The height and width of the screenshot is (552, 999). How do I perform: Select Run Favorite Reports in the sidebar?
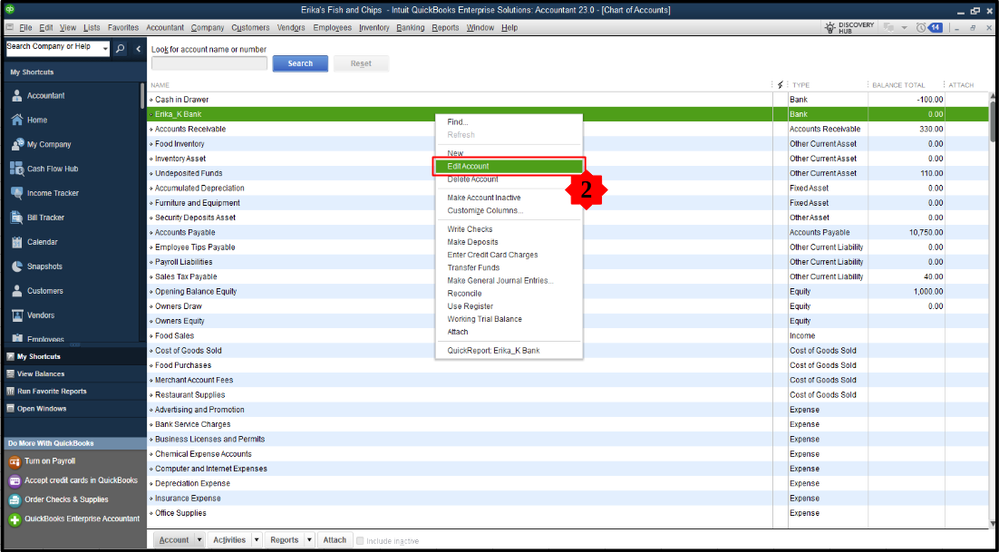52,391
